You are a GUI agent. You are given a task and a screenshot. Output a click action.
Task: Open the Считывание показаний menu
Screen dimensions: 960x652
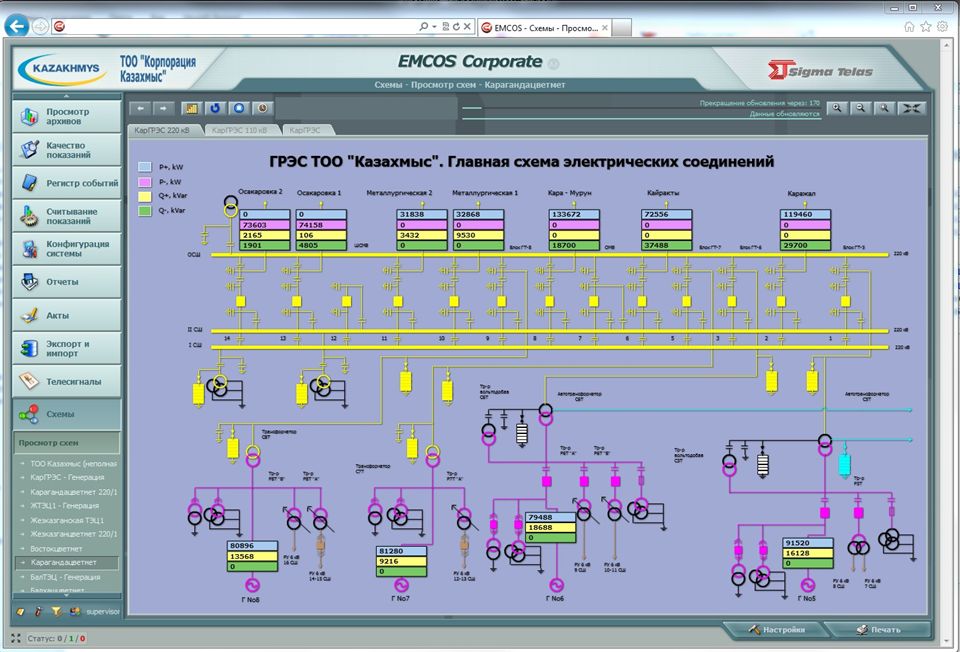[67, 216]
